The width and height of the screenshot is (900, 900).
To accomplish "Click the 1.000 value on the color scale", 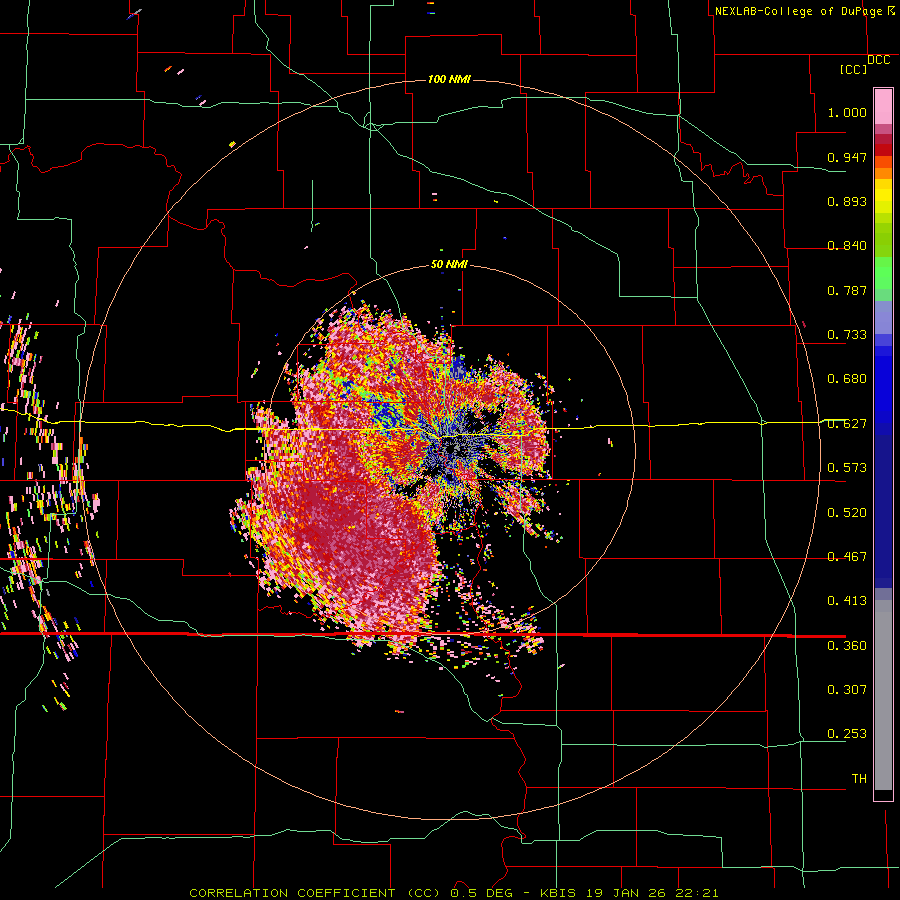I will point(847,112).
